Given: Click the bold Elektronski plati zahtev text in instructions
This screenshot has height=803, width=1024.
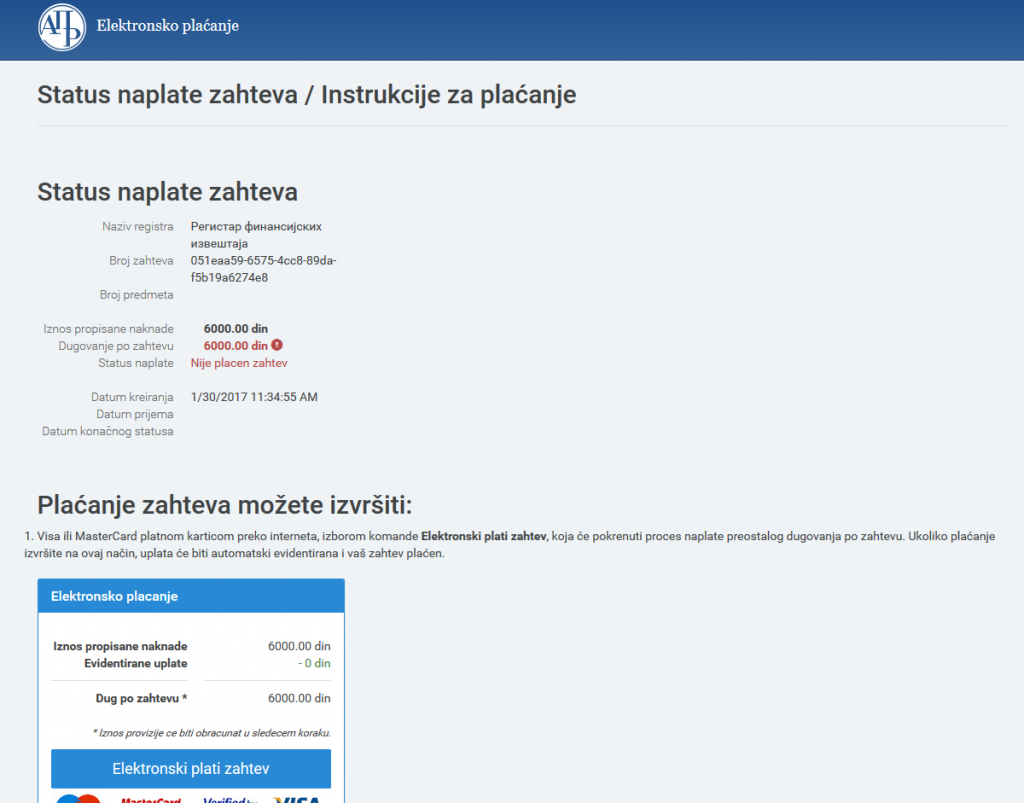Looking at the screenshot, I should tap(484, 537).
